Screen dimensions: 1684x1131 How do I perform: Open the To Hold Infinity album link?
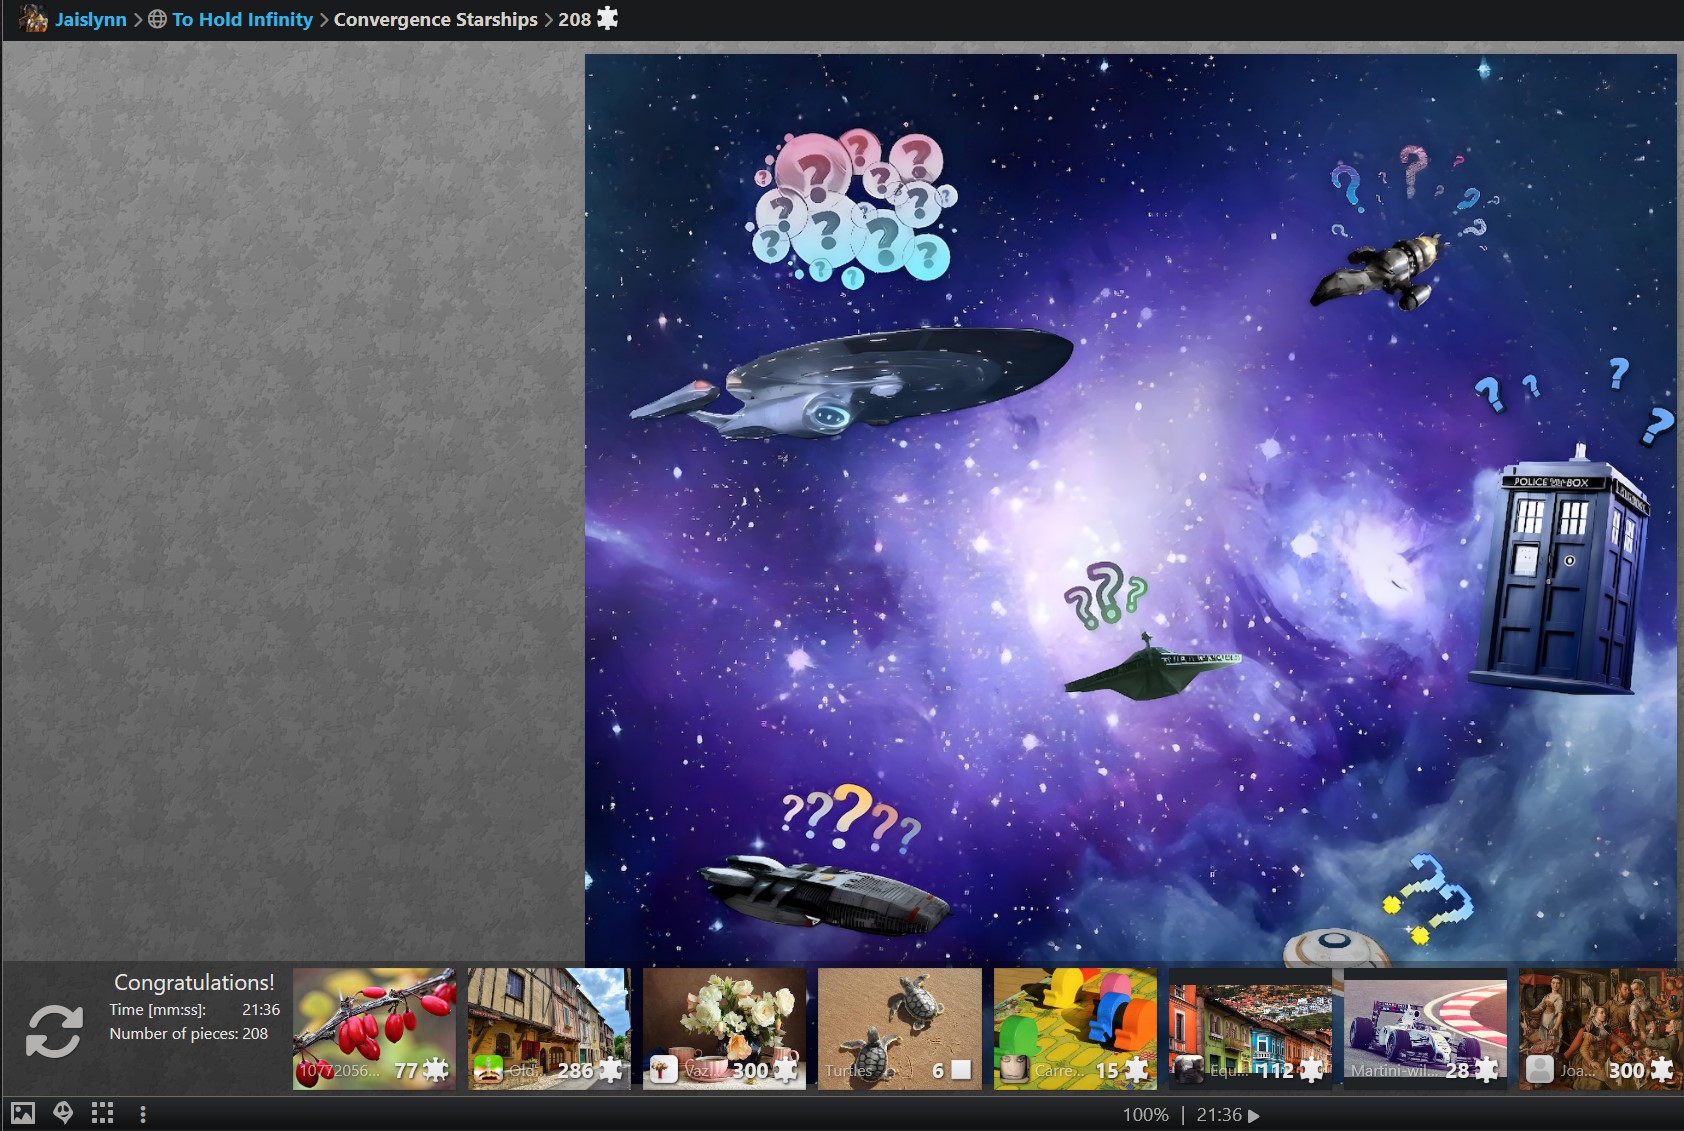(x=242, y=19)
